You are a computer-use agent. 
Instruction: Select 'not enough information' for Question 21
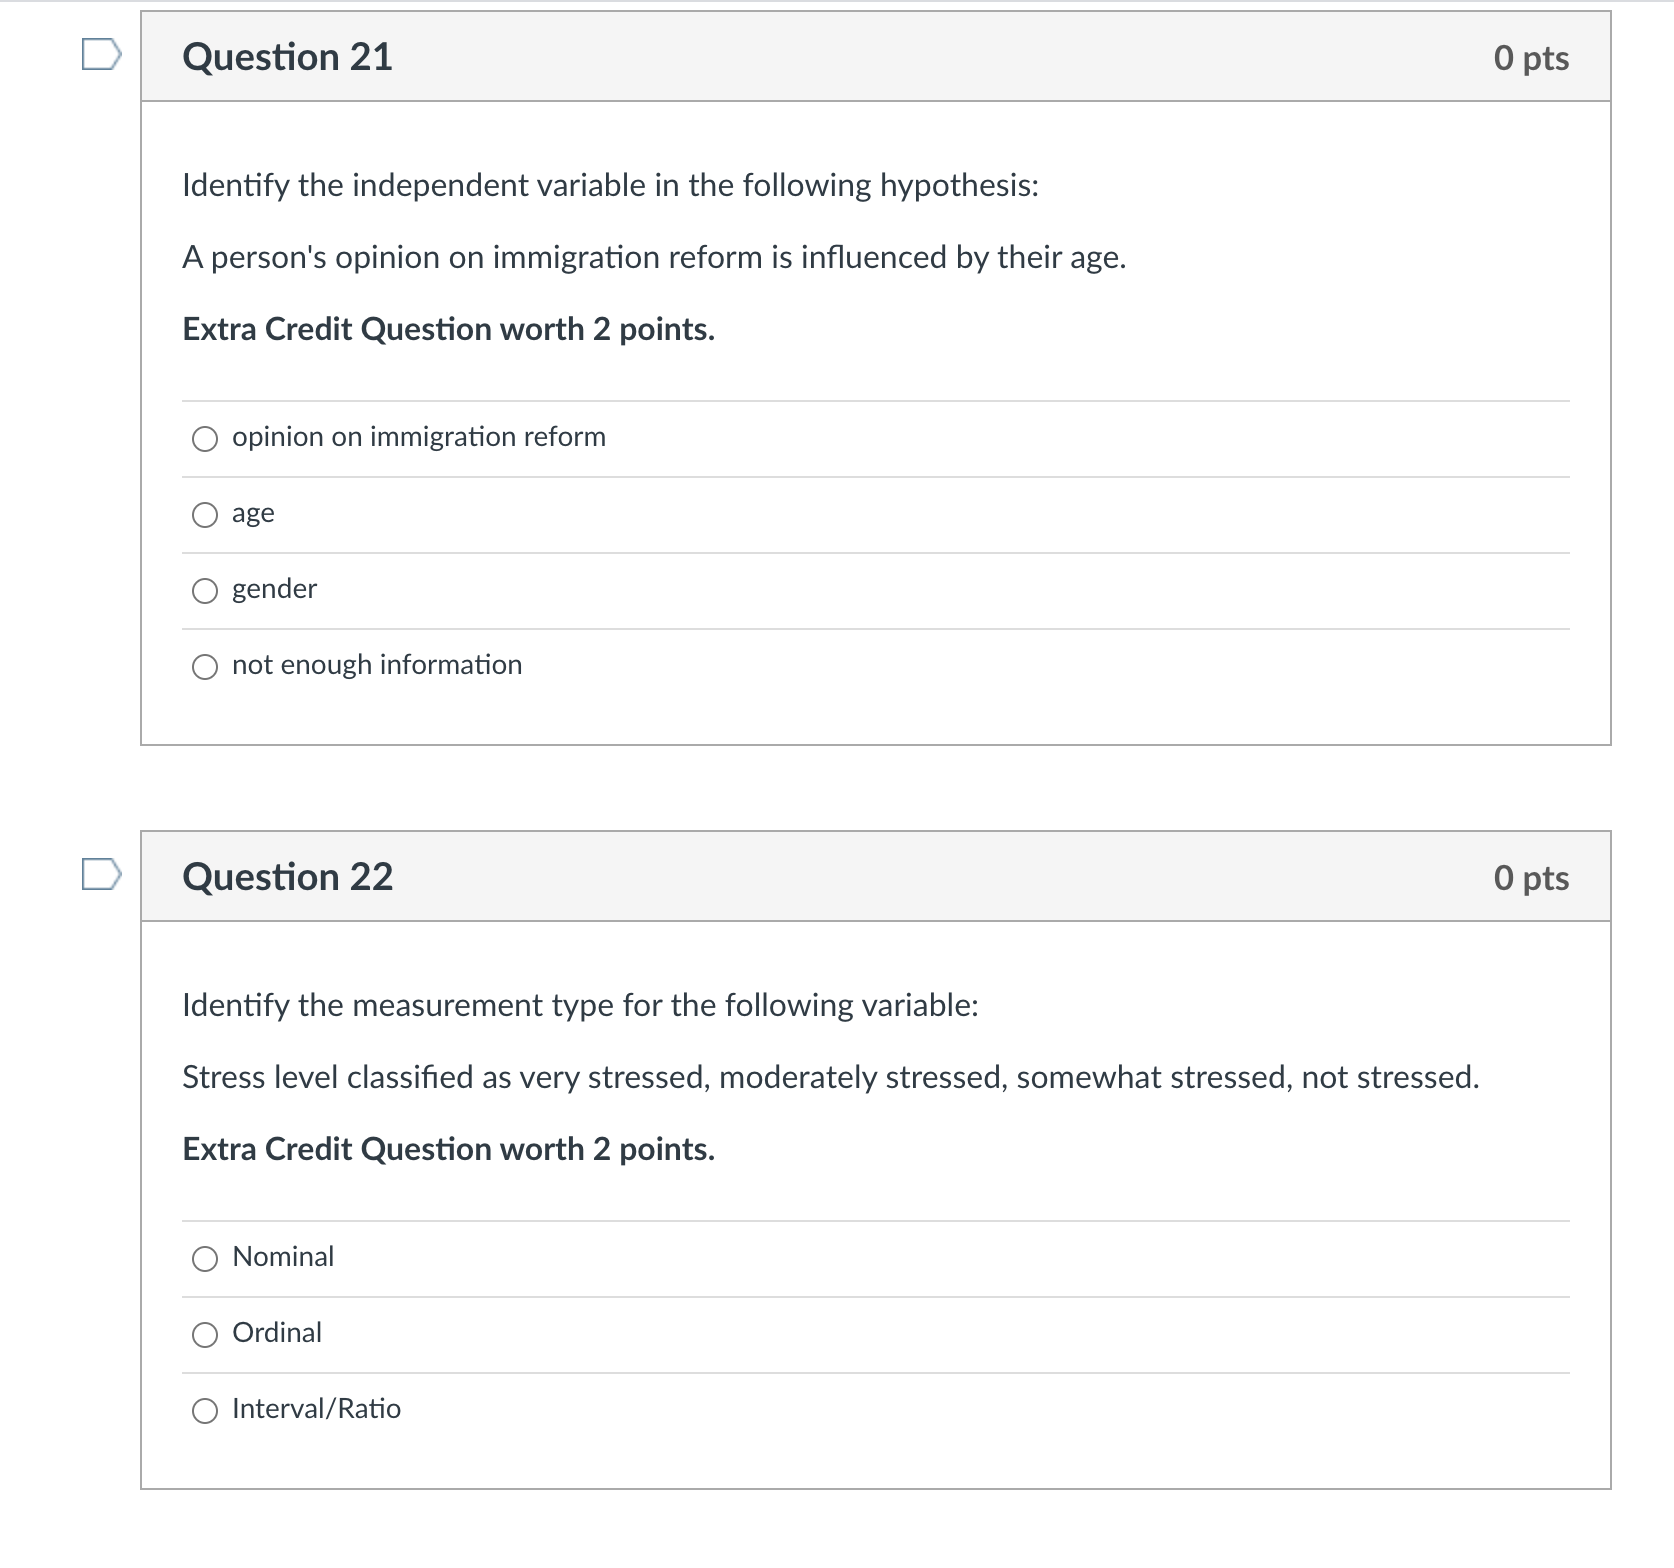[x=205, y=666]
